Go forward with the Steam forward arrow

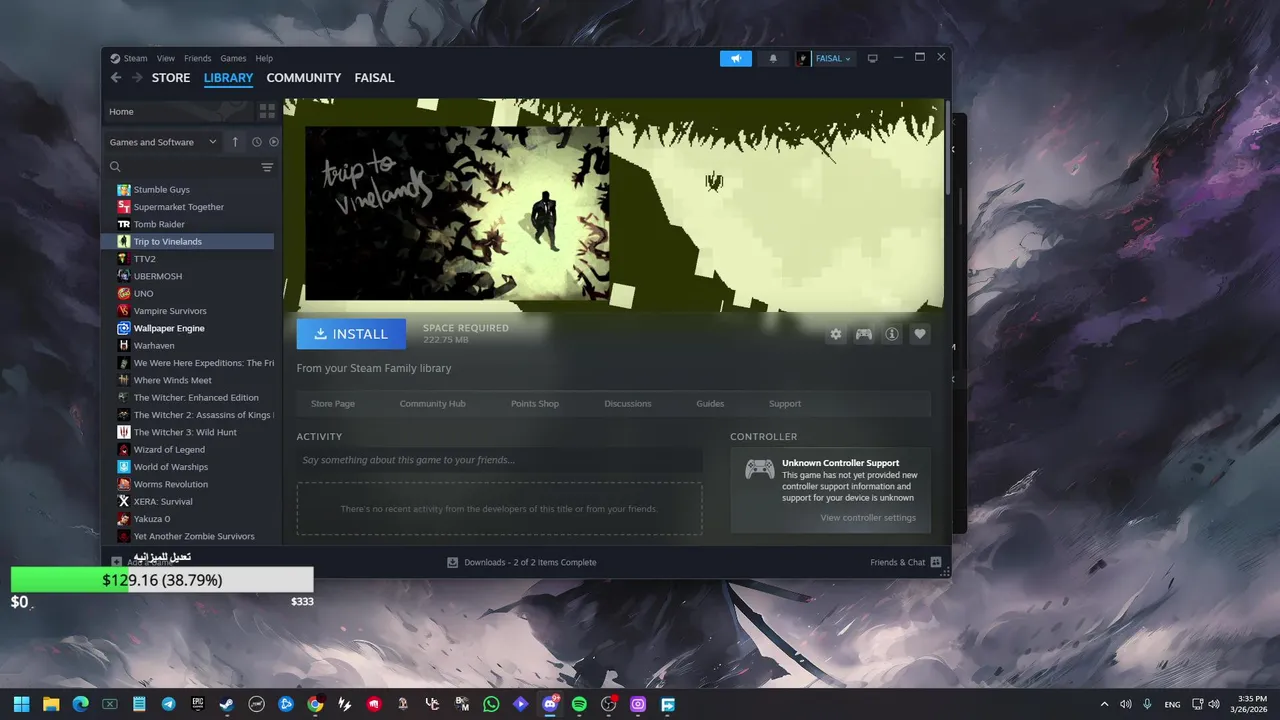(136, 78)
